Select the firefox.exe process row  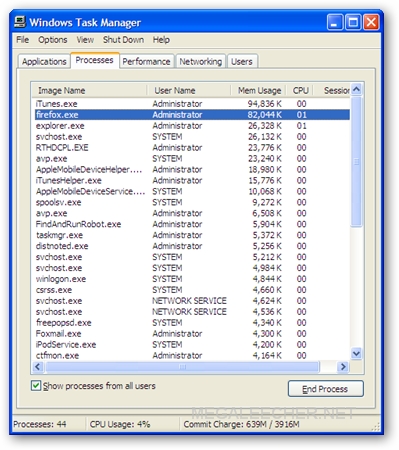191,115
